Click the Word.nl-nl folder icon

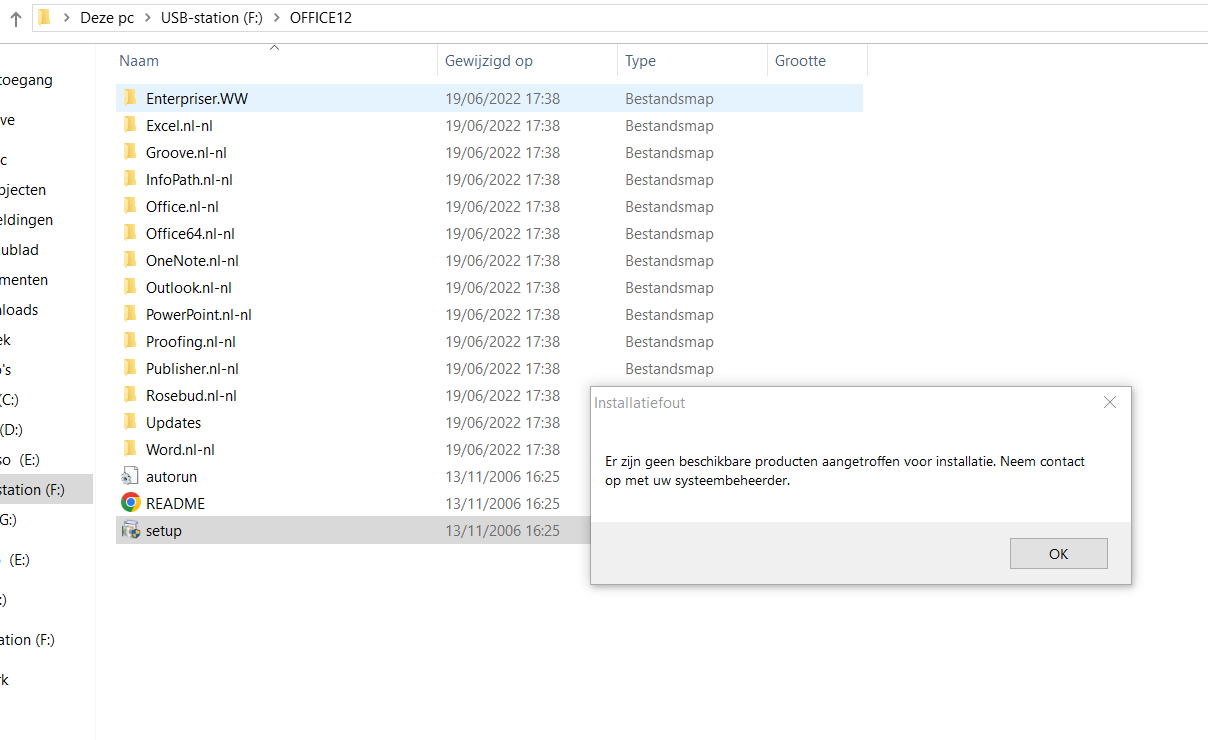(130, 449)
